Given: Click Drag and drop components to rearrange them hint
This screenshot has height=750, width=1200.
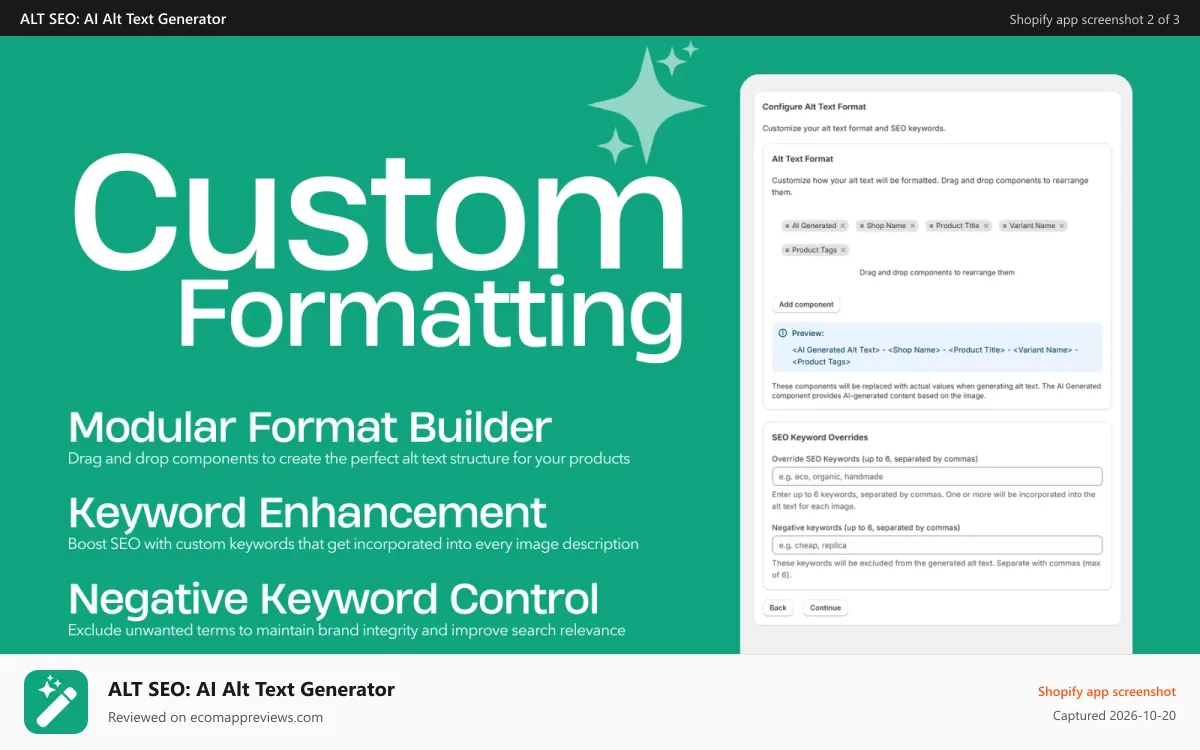Looking at the screenshot, I should 937,272.
